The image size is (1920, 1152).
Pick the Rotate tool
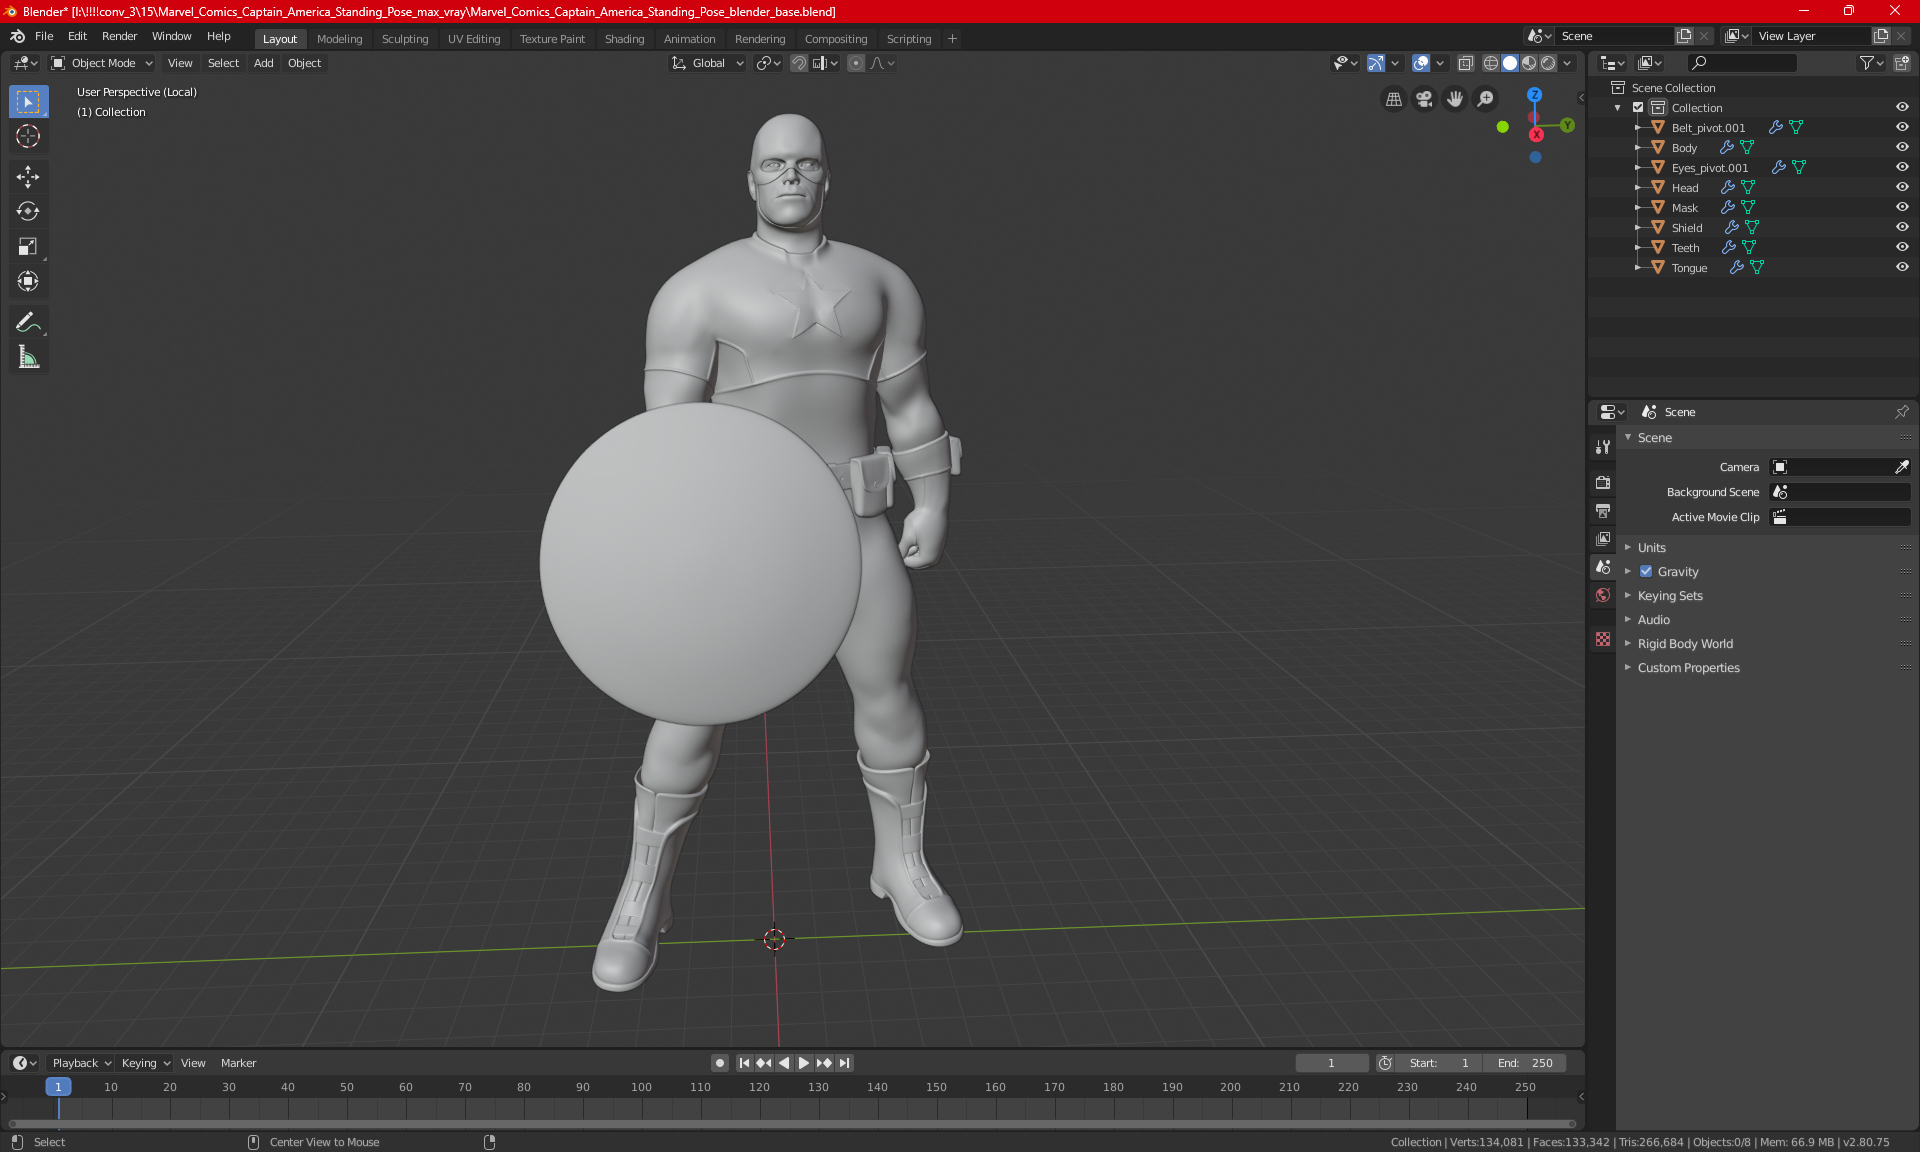[x=28, y=211]
